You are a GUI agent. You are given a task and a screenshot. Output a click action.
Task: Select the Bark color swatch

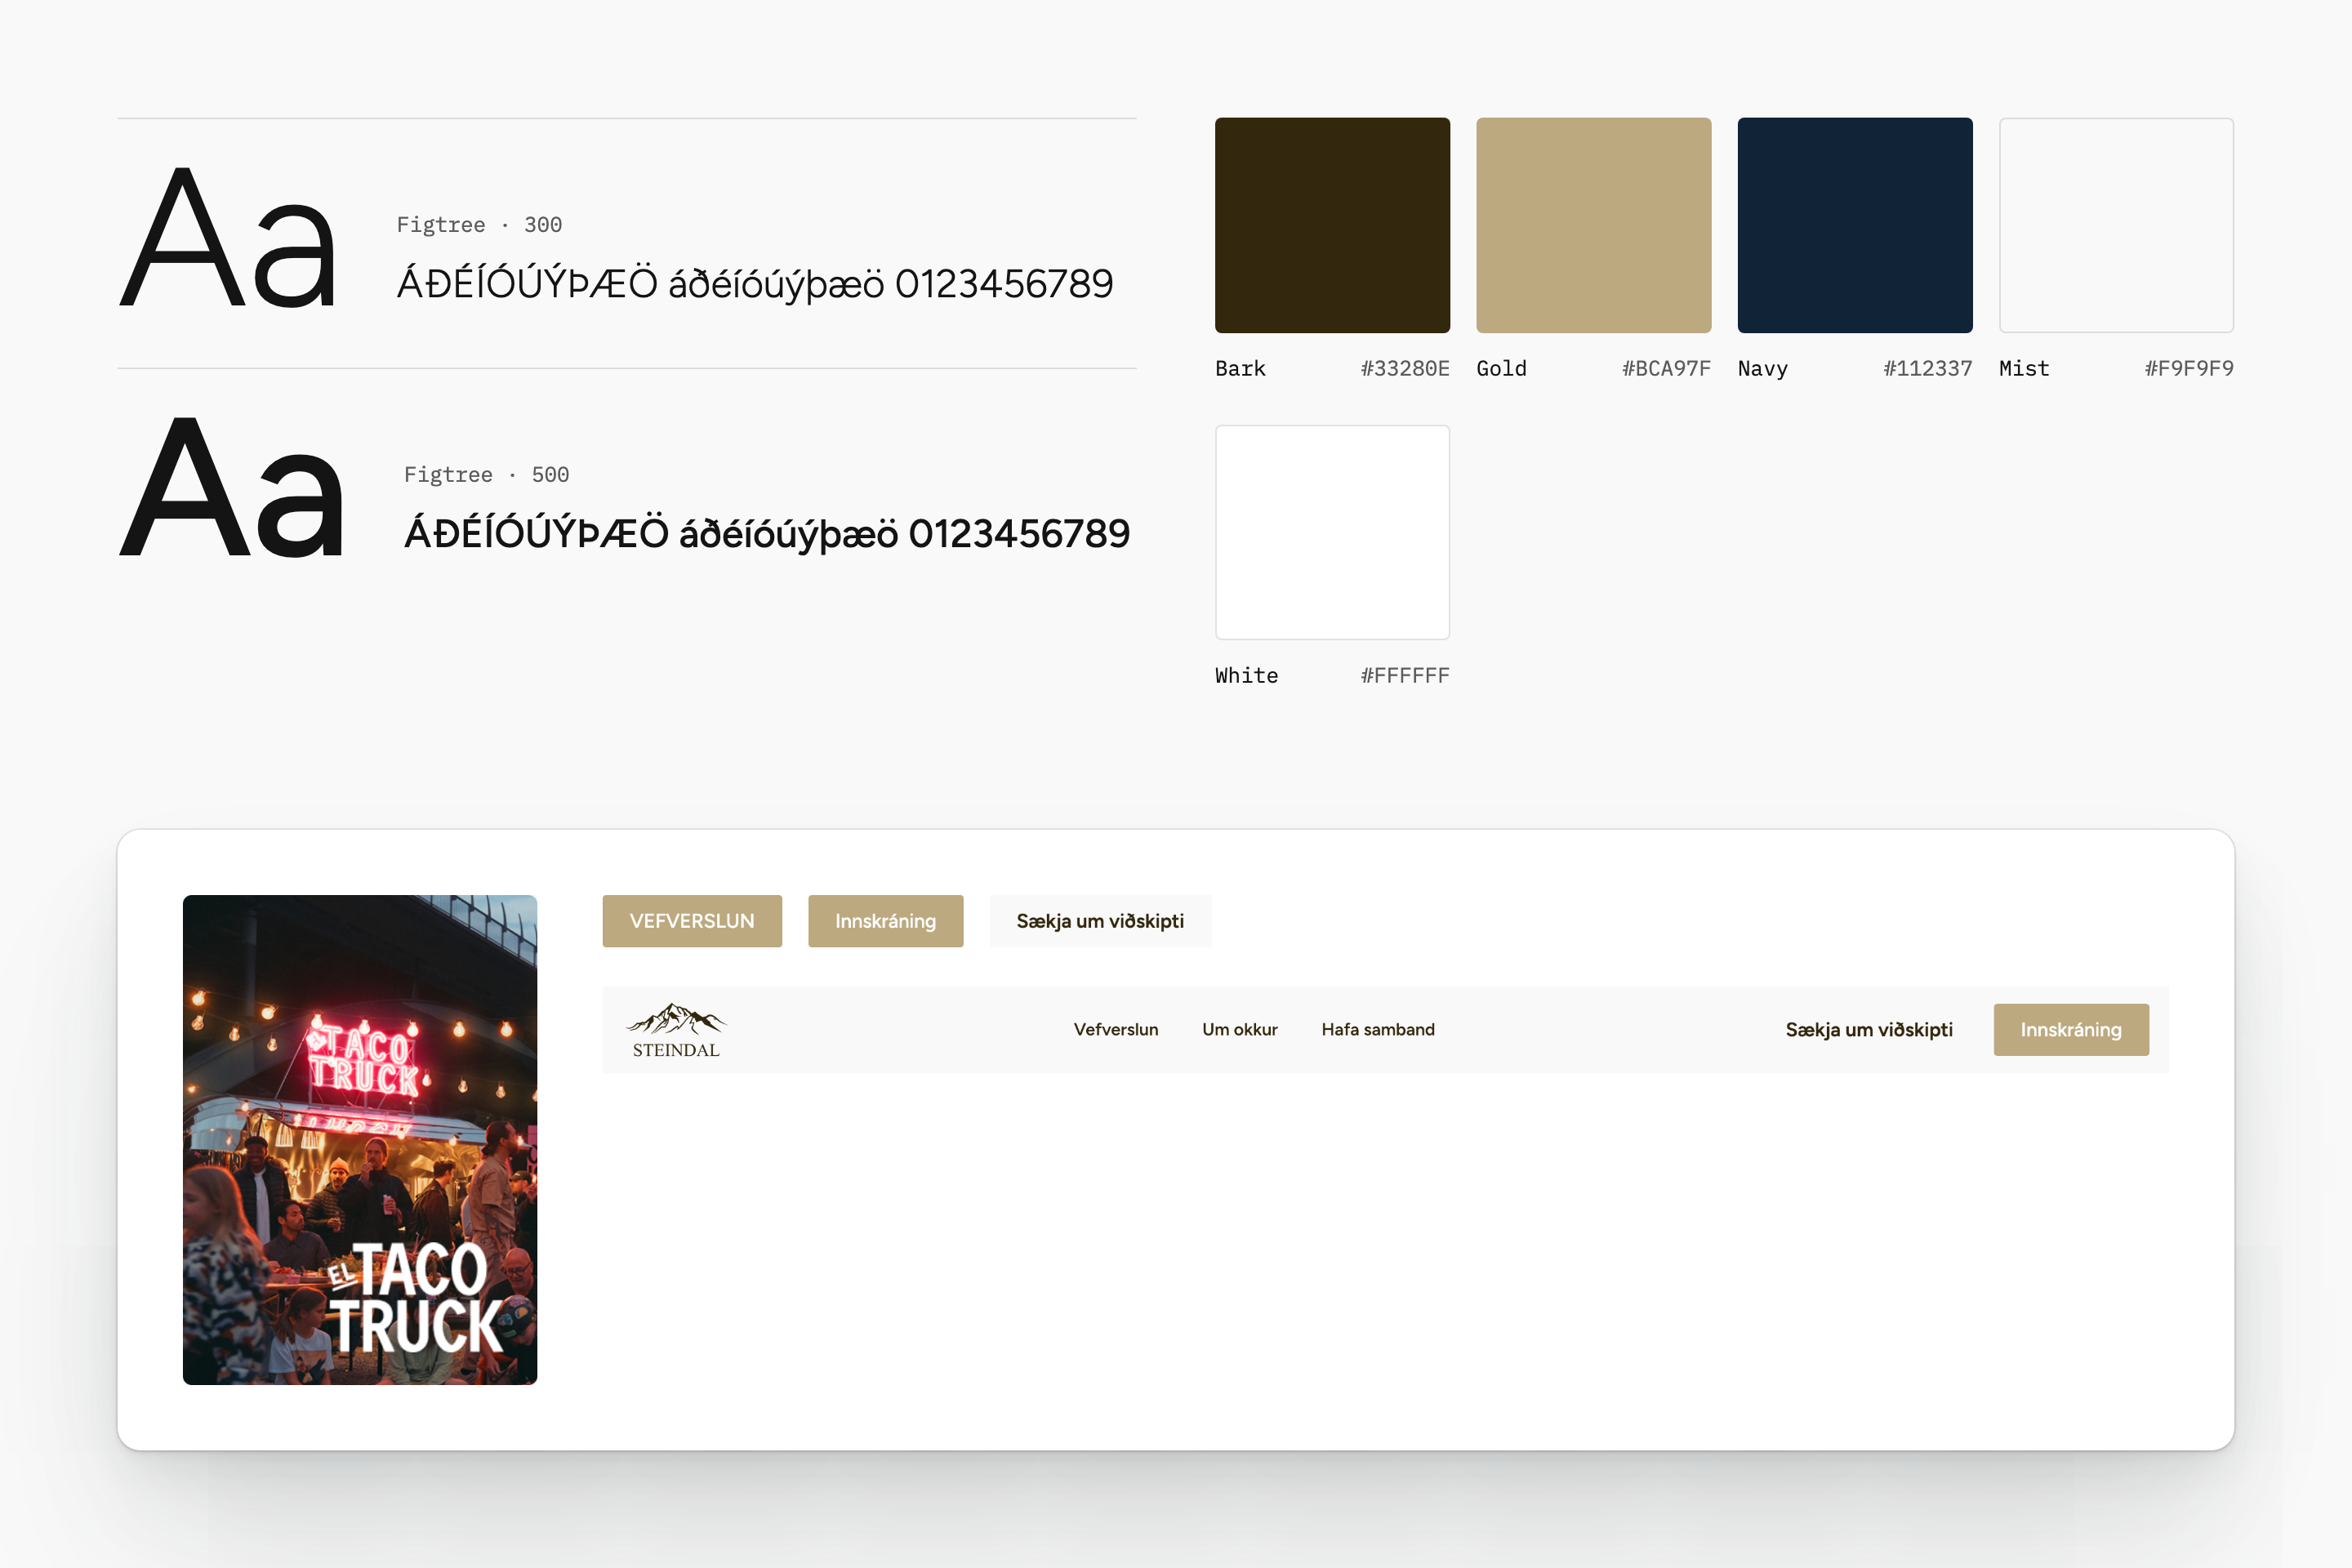coord(1332,225)
